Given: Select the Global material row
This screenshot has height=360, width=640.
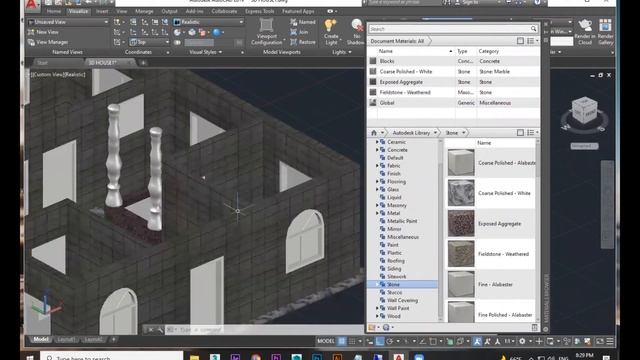Looking at the screenshot, I should tap(453, 103).
